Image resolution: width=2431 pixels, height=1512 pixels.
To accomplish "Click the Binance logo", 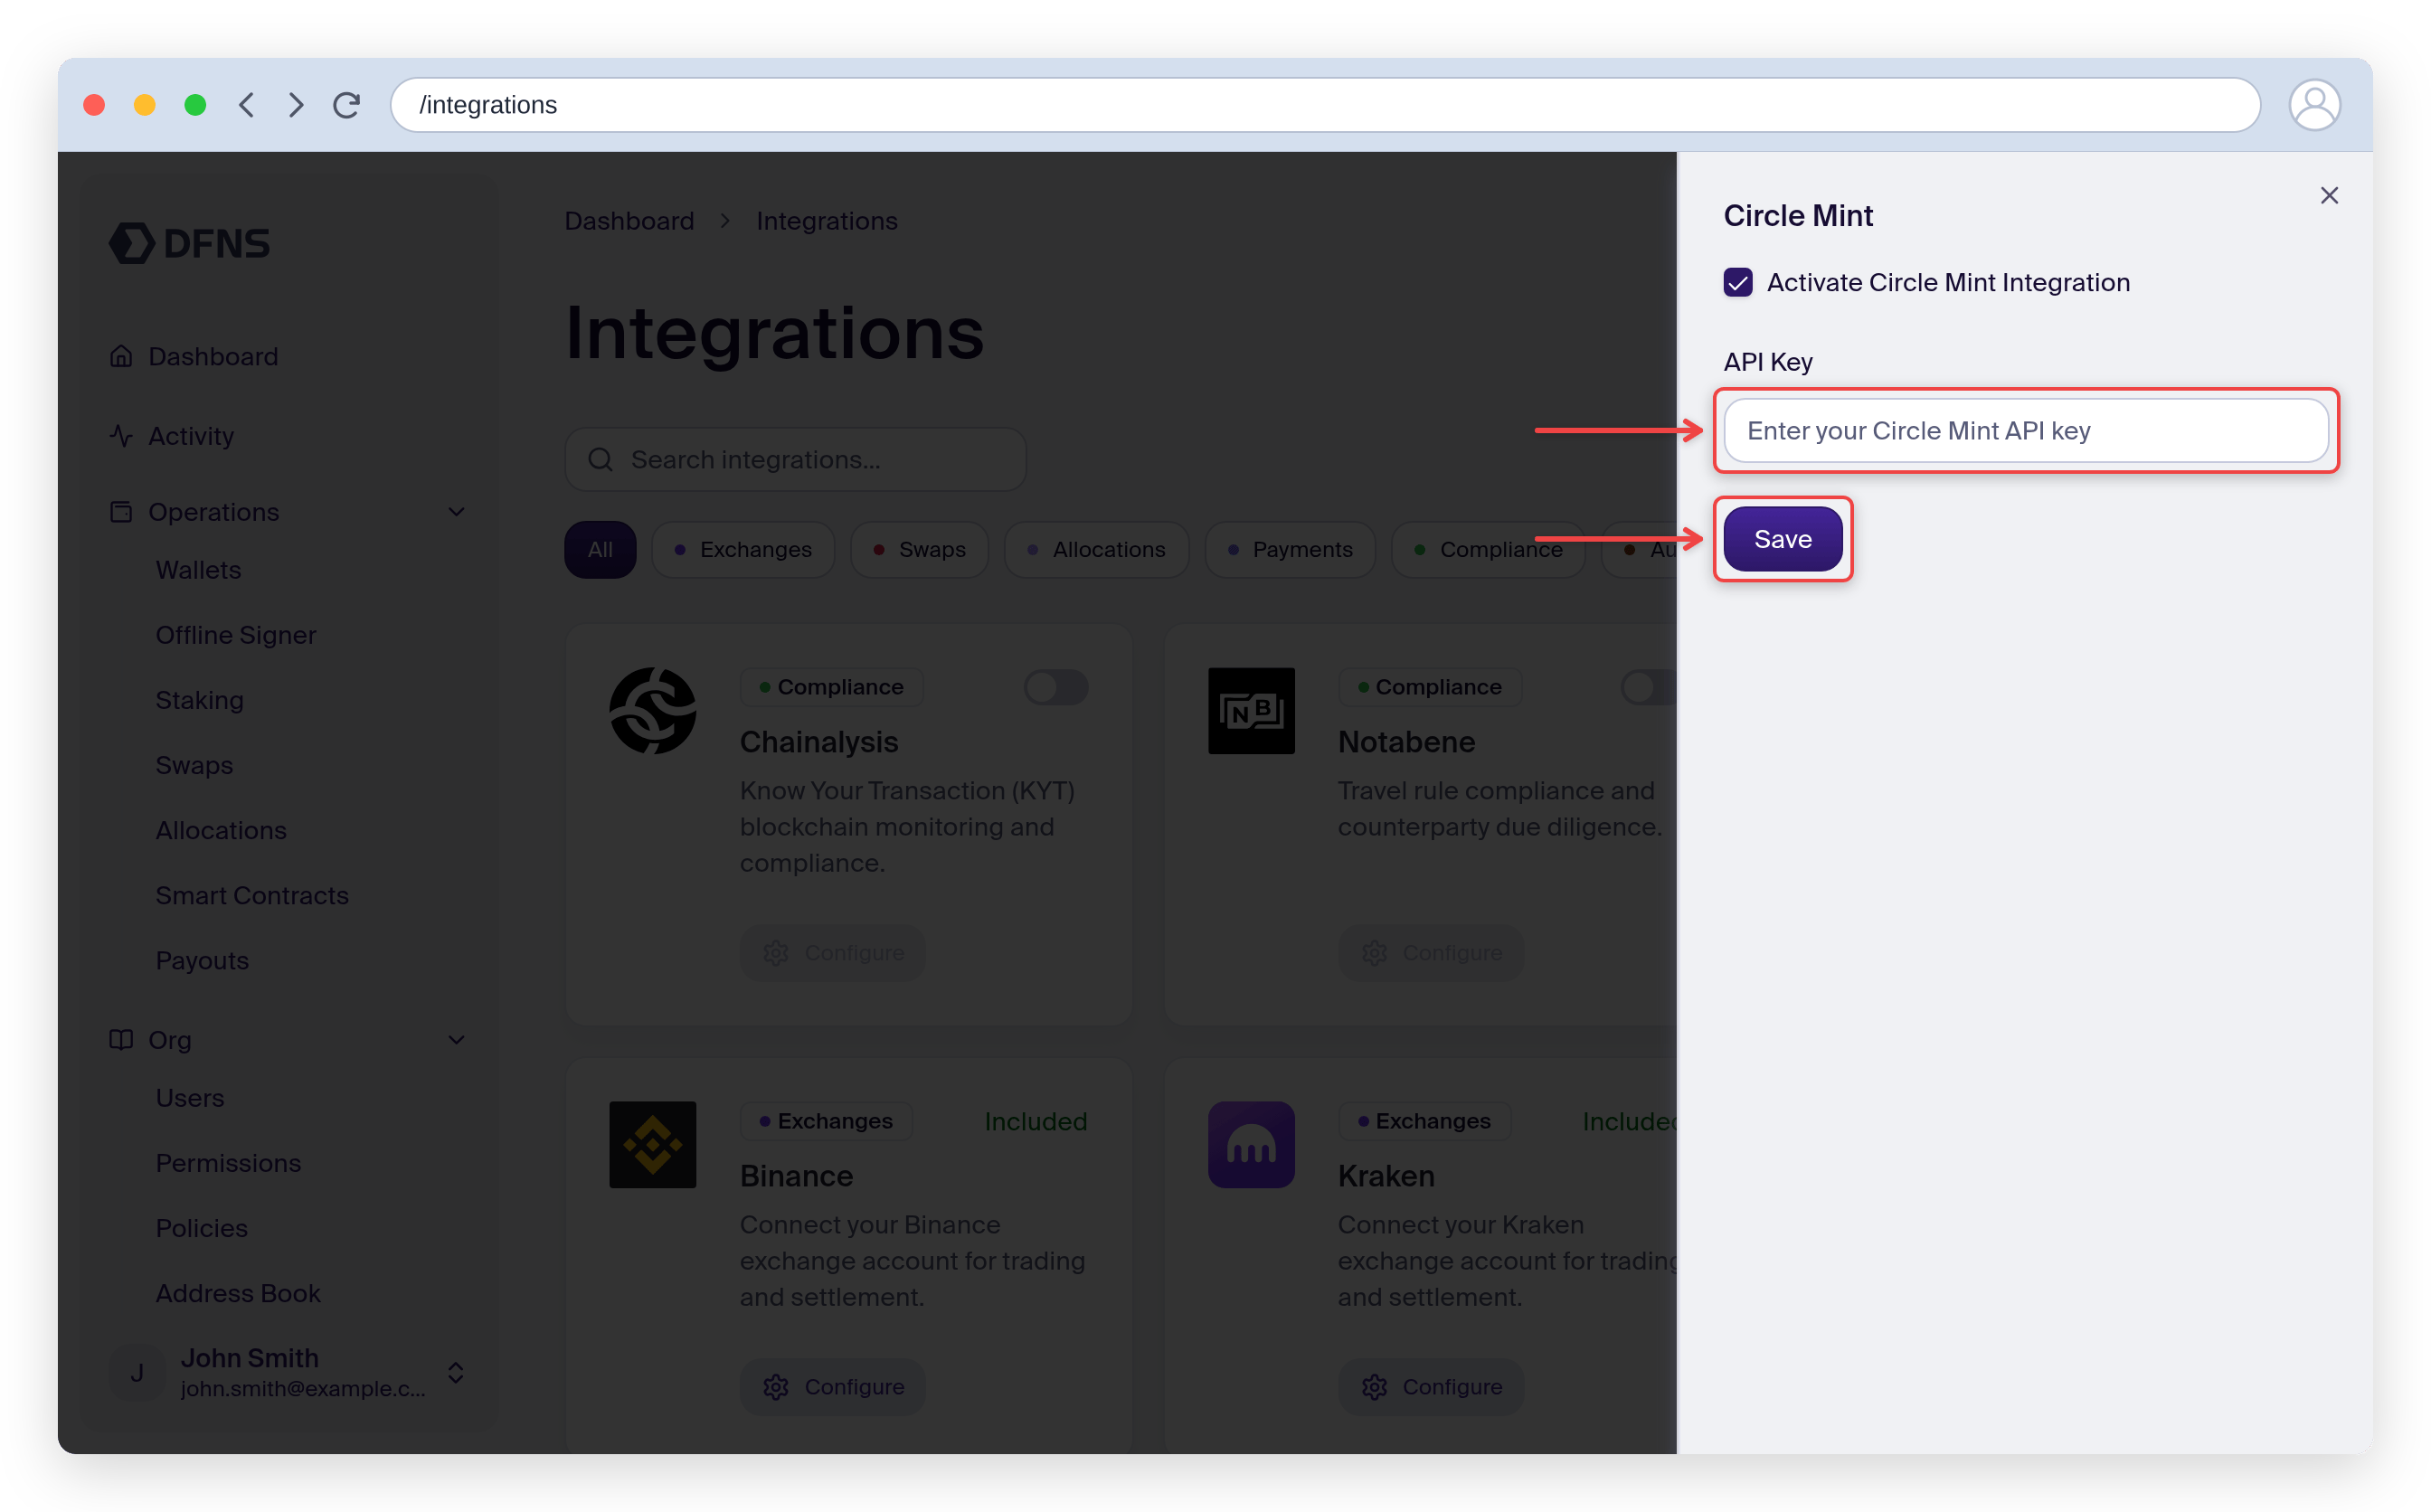I will pyautogui.click(x=653, y=1145).
